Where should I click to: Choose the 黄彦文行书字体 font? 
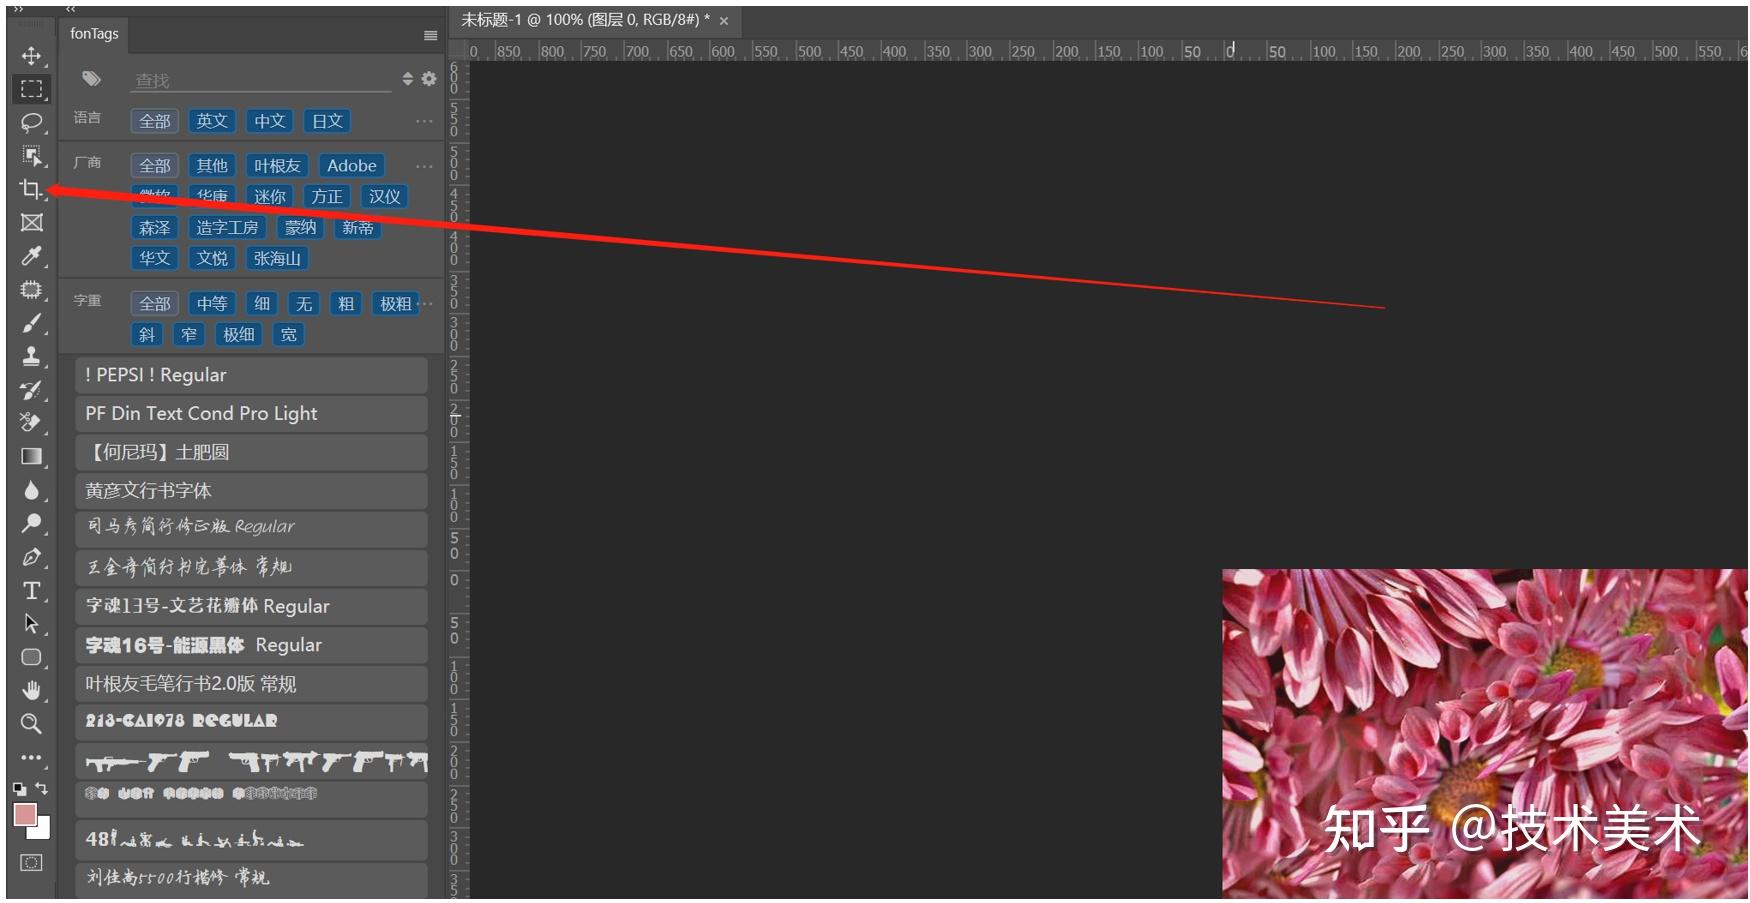(x=251, y=491)
